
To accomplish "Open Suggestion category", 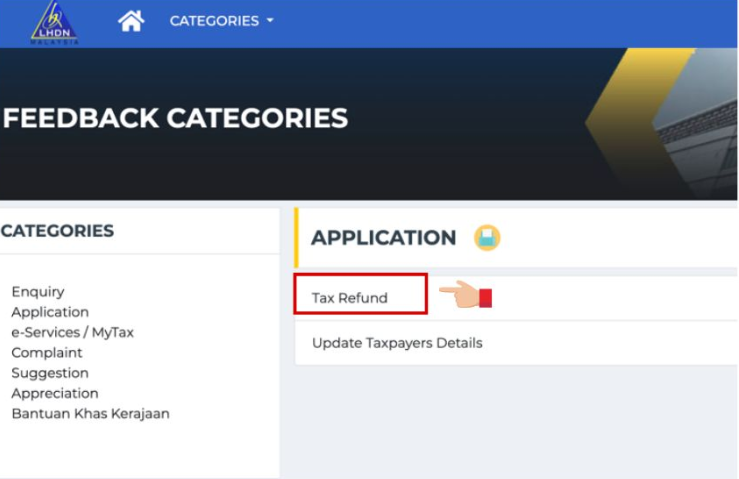I will click(x=50, y=373).
